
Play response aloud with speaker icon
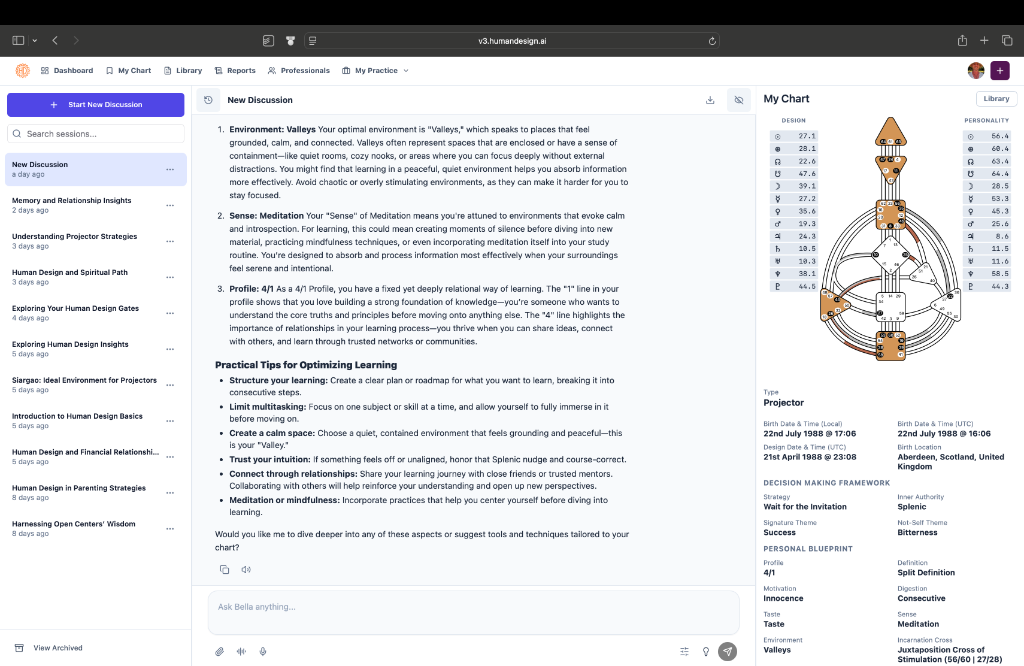point(246,569)
